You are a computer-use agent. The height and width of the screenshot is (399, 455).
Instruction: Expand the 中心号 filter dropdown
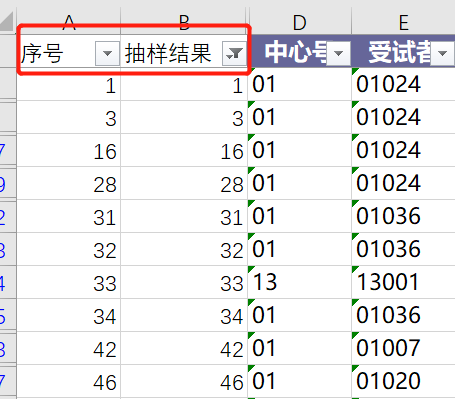(338, 53)
